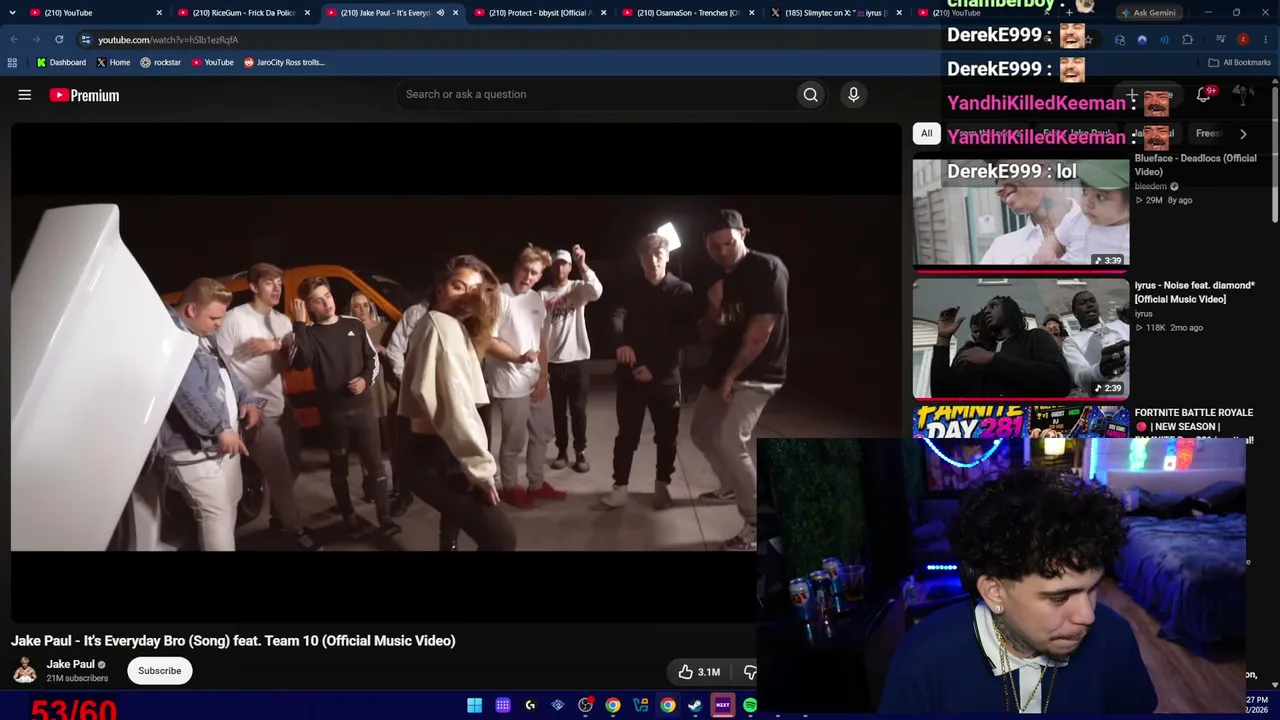This screenshot has height=720, width=1280.
Task: Like the Jake Paul video
Action: (699, 672)
